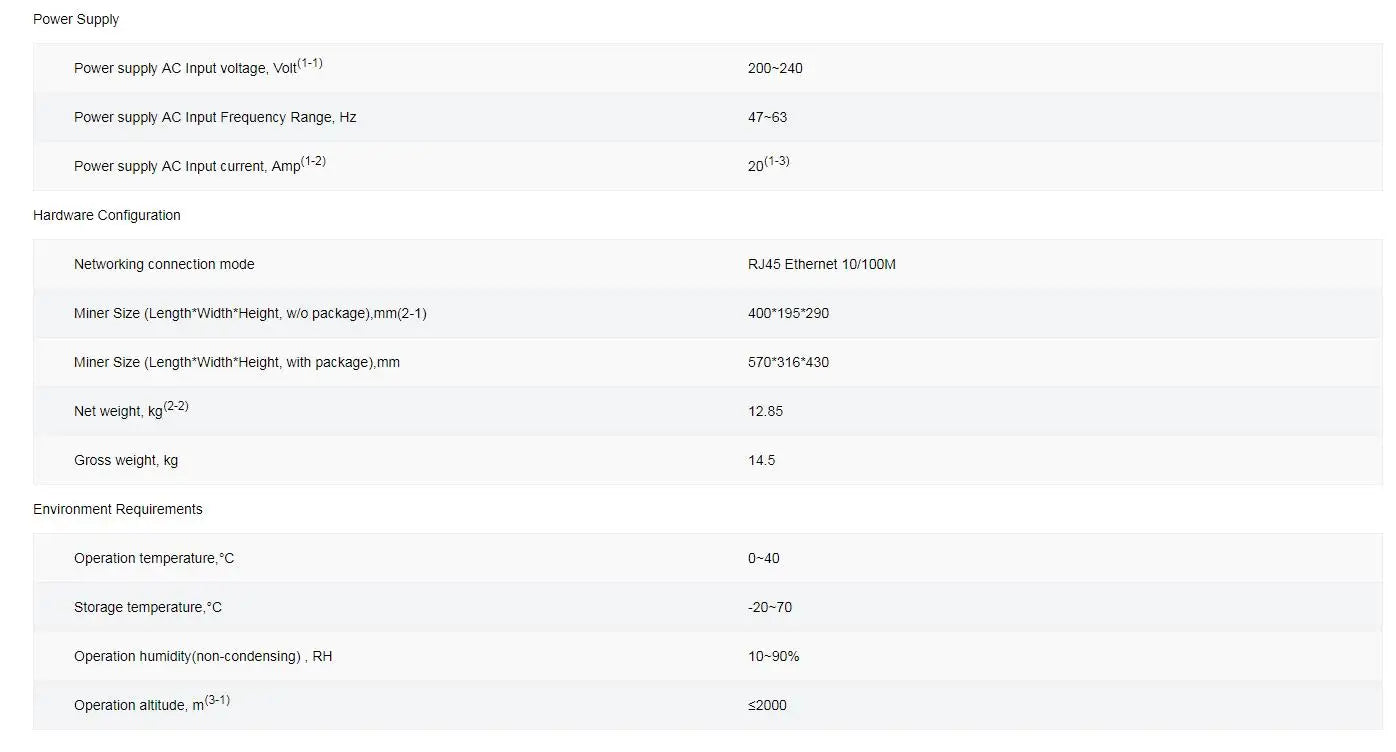The height and width of the screenshot is (752, 1396).
Task: Click the Operation temperature row label
Action: click(x=154, y=558)
